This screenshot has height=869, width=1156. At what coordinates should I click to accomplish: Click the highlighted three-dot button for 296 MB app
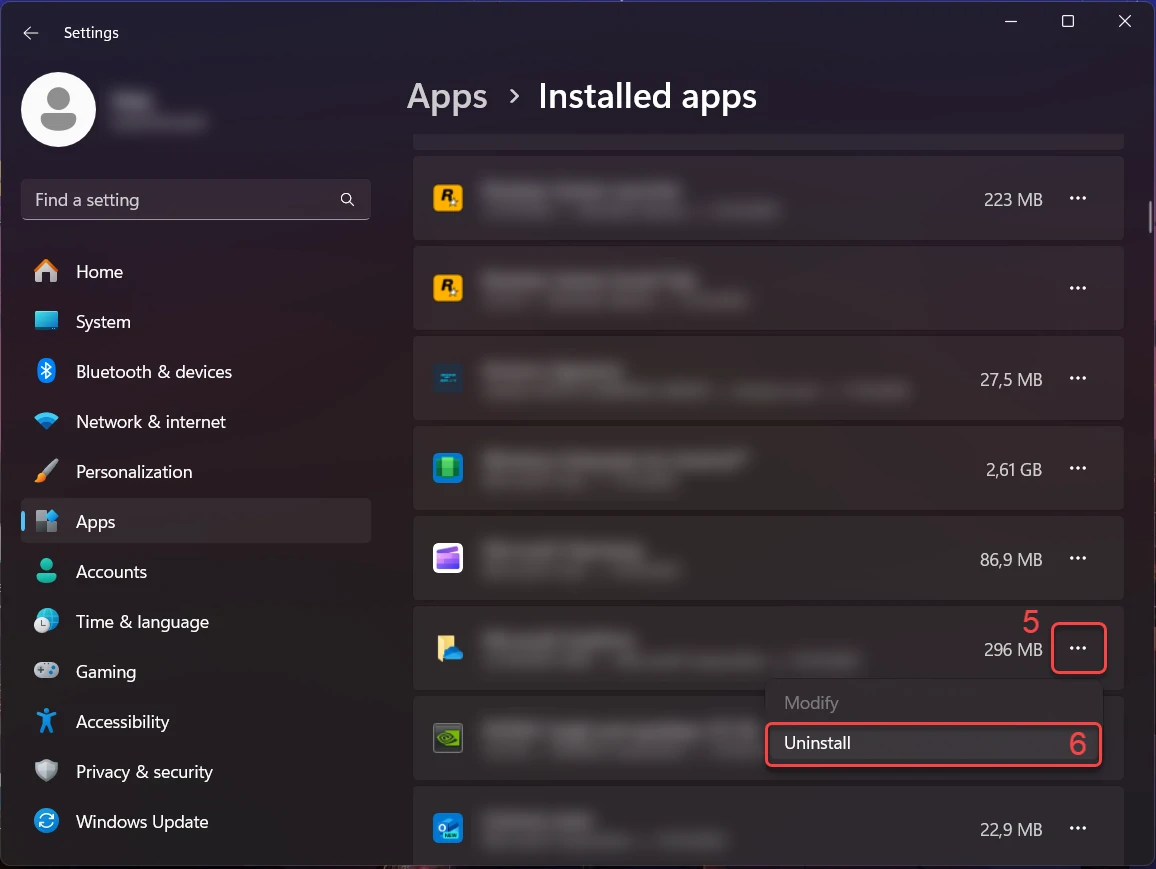pos(1077,649)
